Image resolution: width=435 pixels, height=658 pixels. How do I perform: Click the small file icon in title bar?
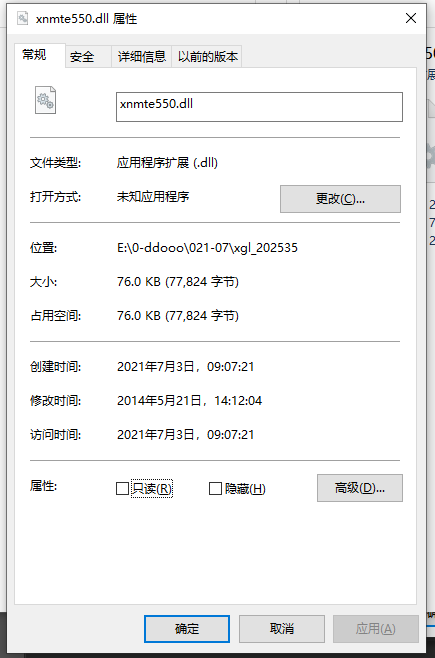(22, 18)
